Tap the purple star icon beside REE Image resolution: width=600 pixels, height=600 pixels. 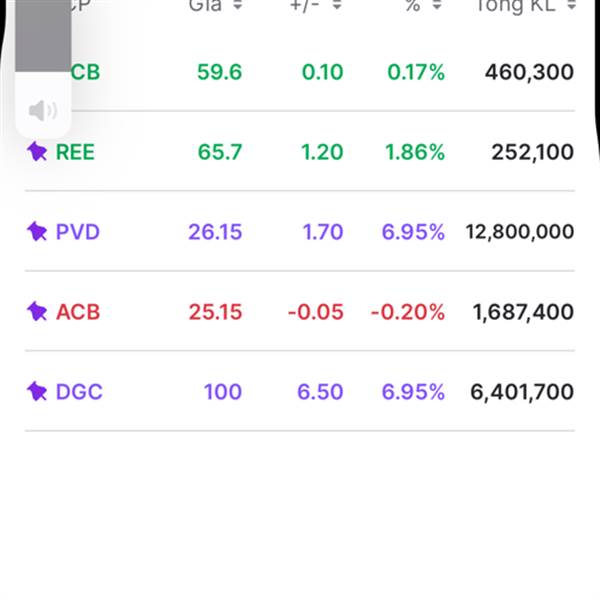coord(37,152)
